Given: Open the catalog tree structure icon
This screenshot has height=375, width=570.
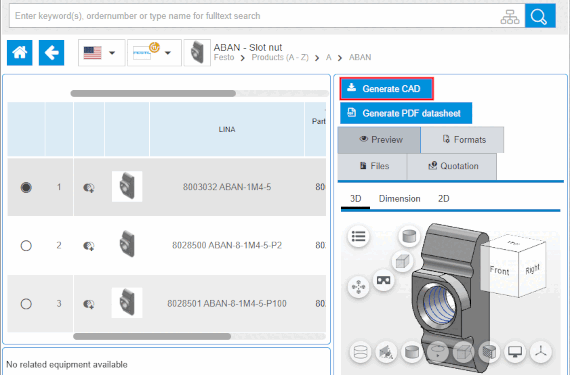Looking at the screenshot, I should click(510, 16).
